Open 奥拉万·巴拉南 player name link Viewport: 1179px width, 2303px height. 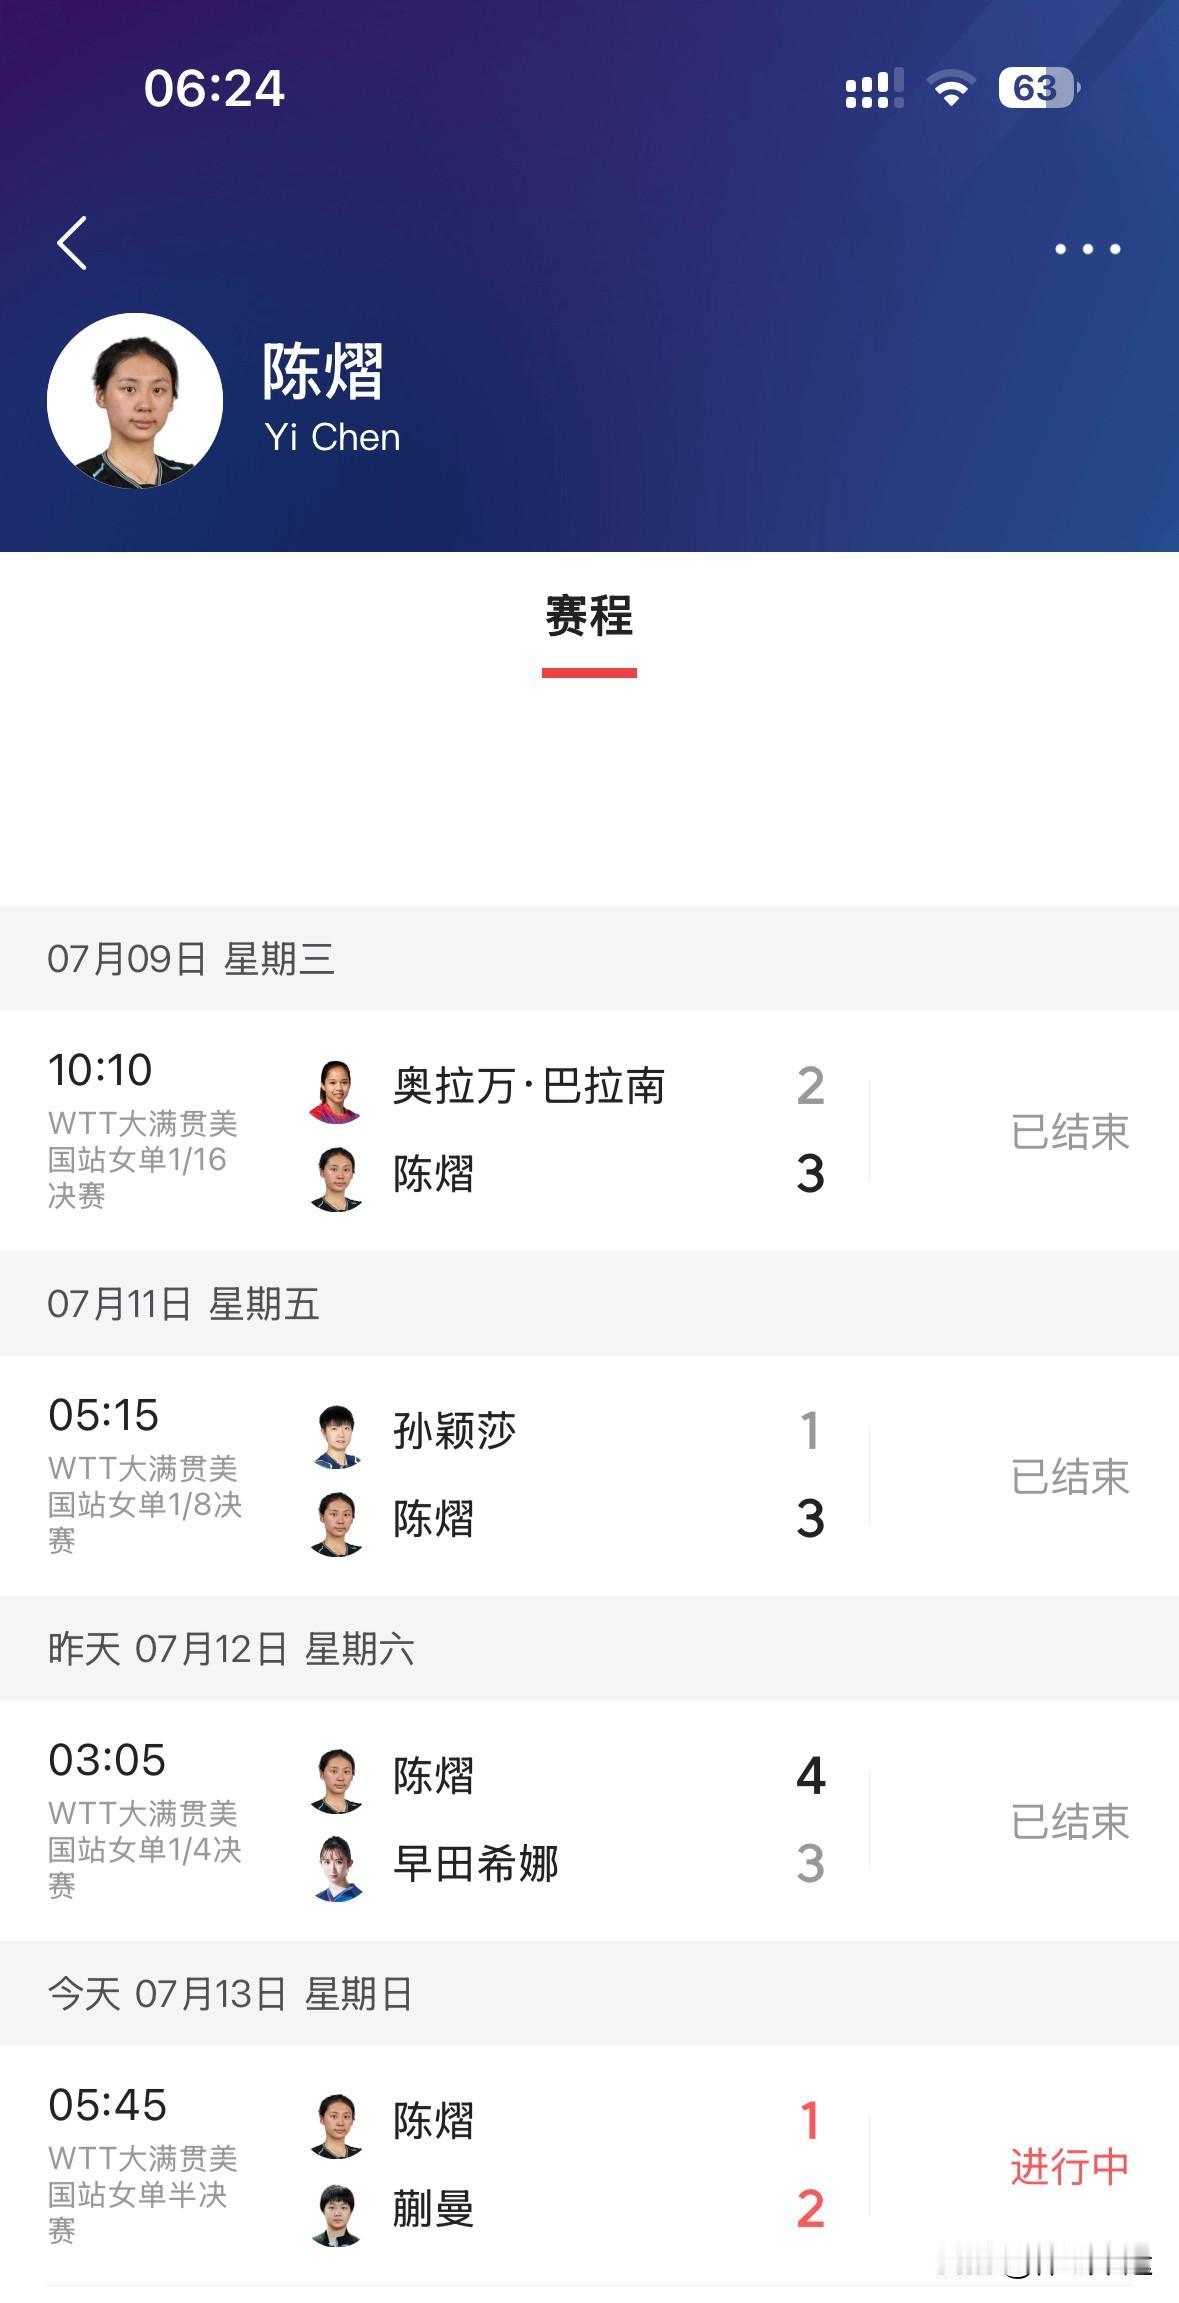529,1086
